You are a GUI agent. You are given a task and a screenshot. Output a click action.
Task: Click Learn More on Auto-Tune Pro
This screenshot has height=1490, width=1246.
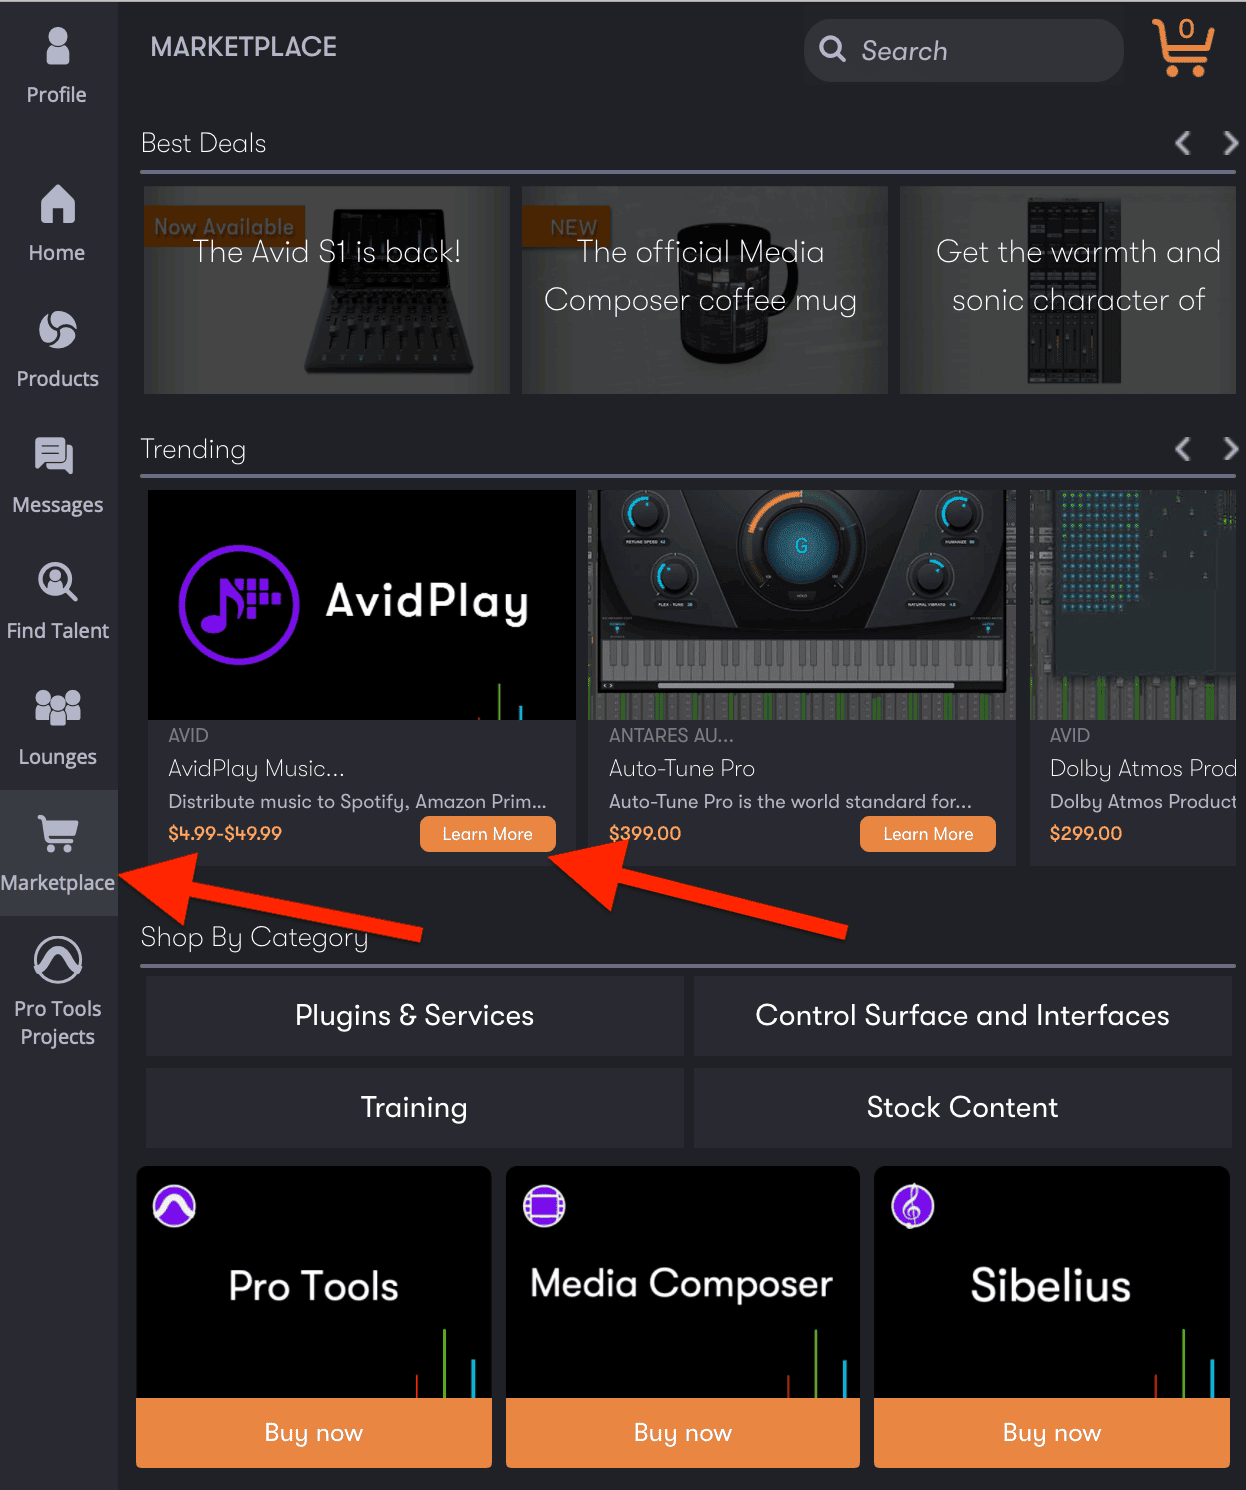coord(927,833)
